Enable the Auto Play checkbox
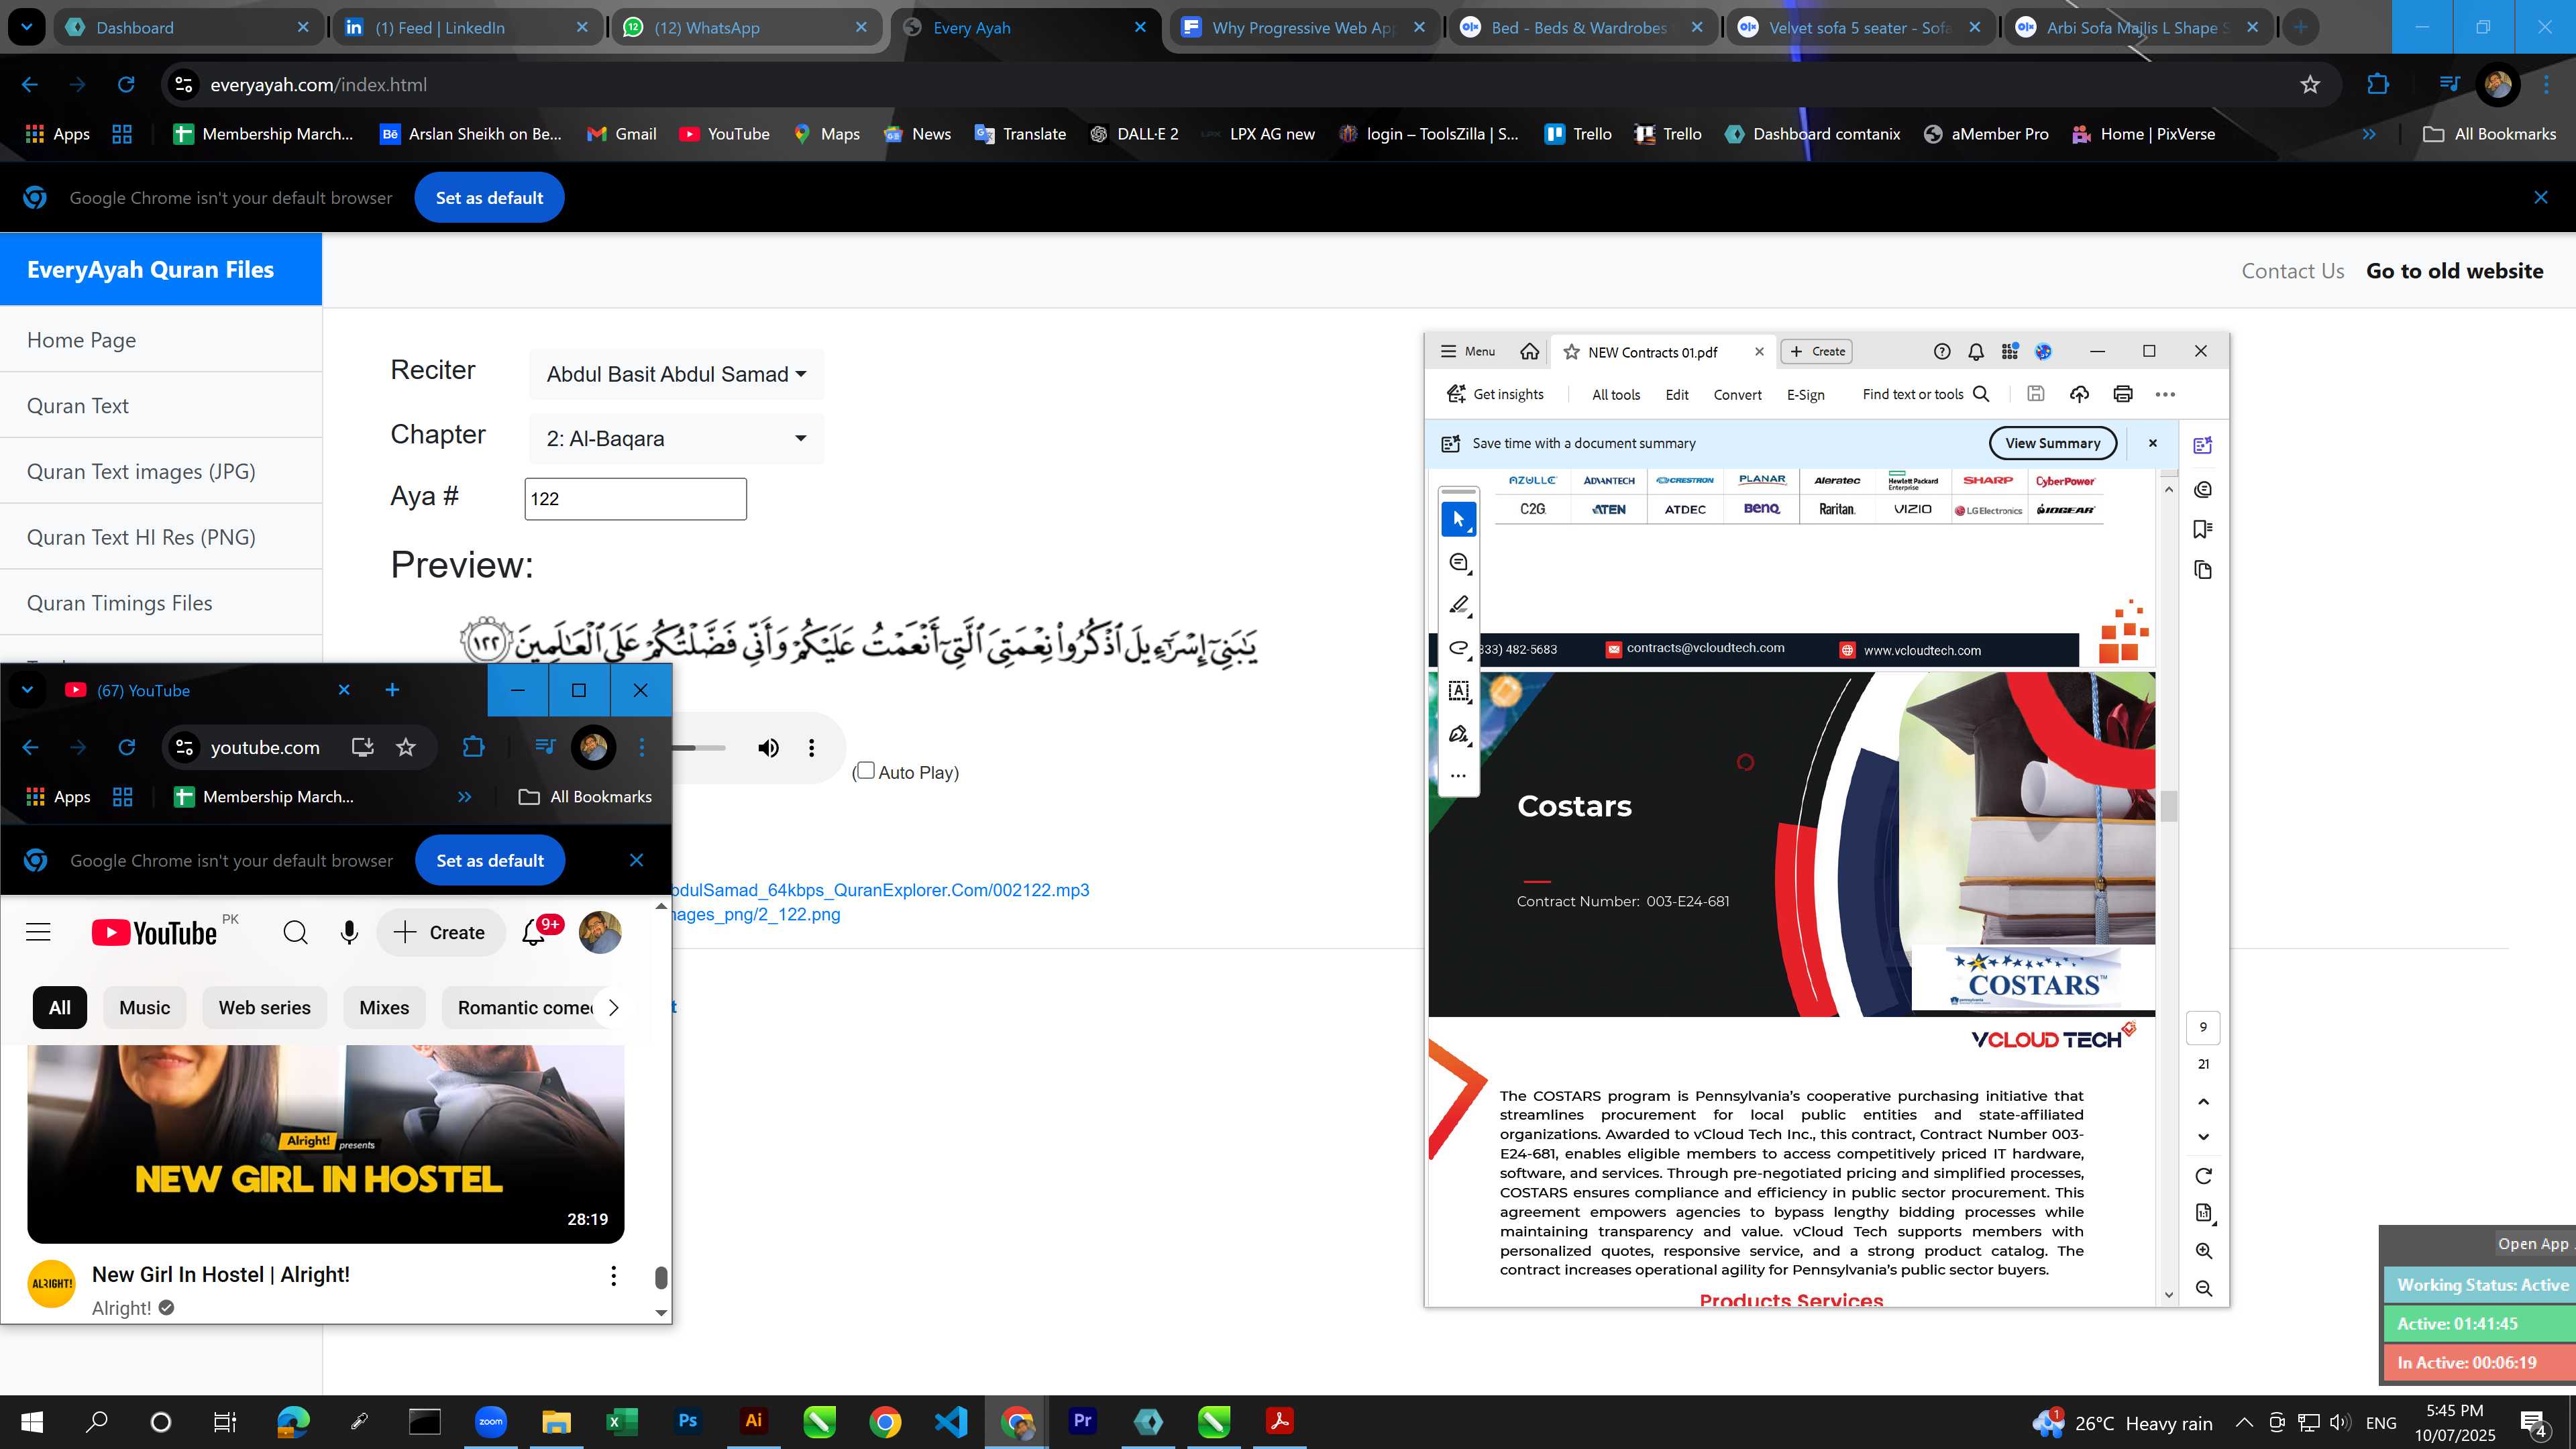Screen dimensions: 2576x1449 click(x=866, y=770)
